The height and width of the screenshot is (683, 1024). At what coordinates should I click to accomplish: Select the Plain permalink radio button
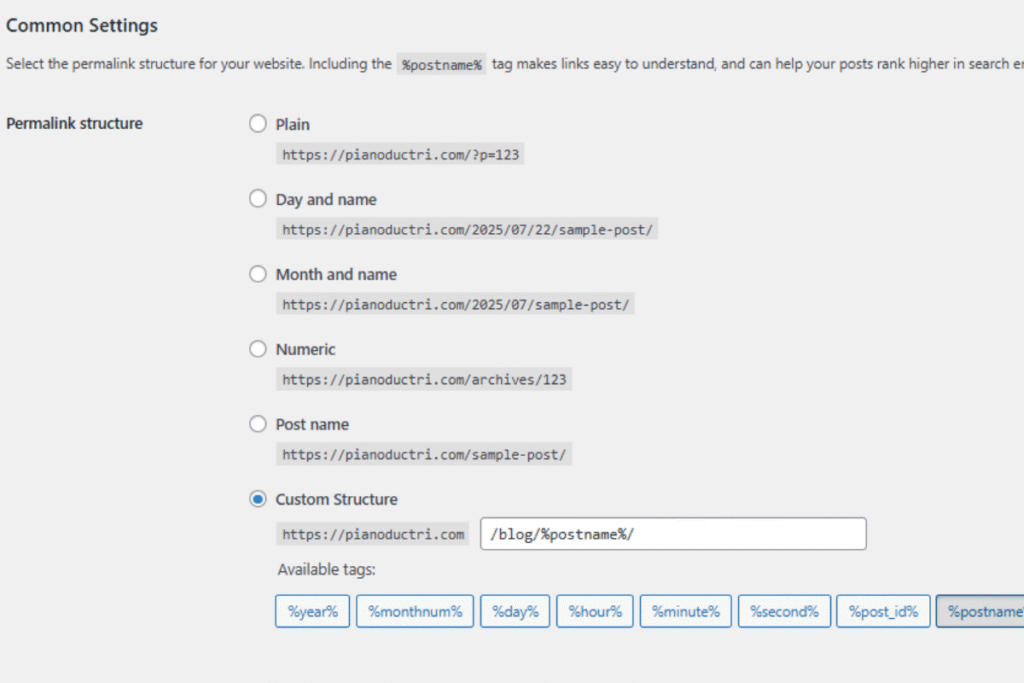tap(258, 124)
